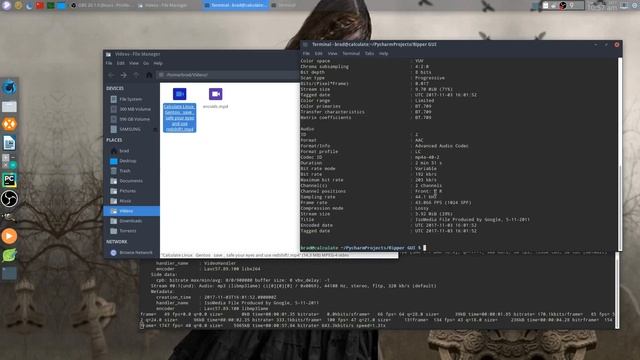Open the orange media player dock icon
Viewport: 640px width, 360px height.
pos(9,236)
